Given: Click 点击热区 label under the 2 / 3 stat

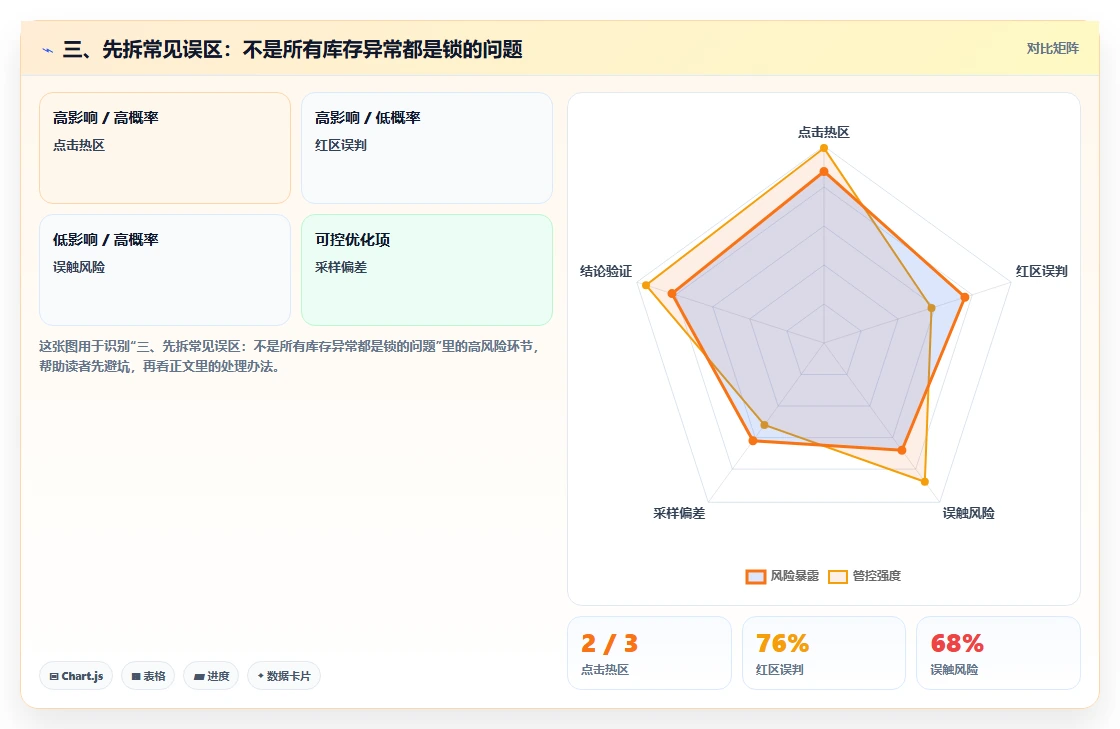Looking at the screenshot, I should point(605,670).
